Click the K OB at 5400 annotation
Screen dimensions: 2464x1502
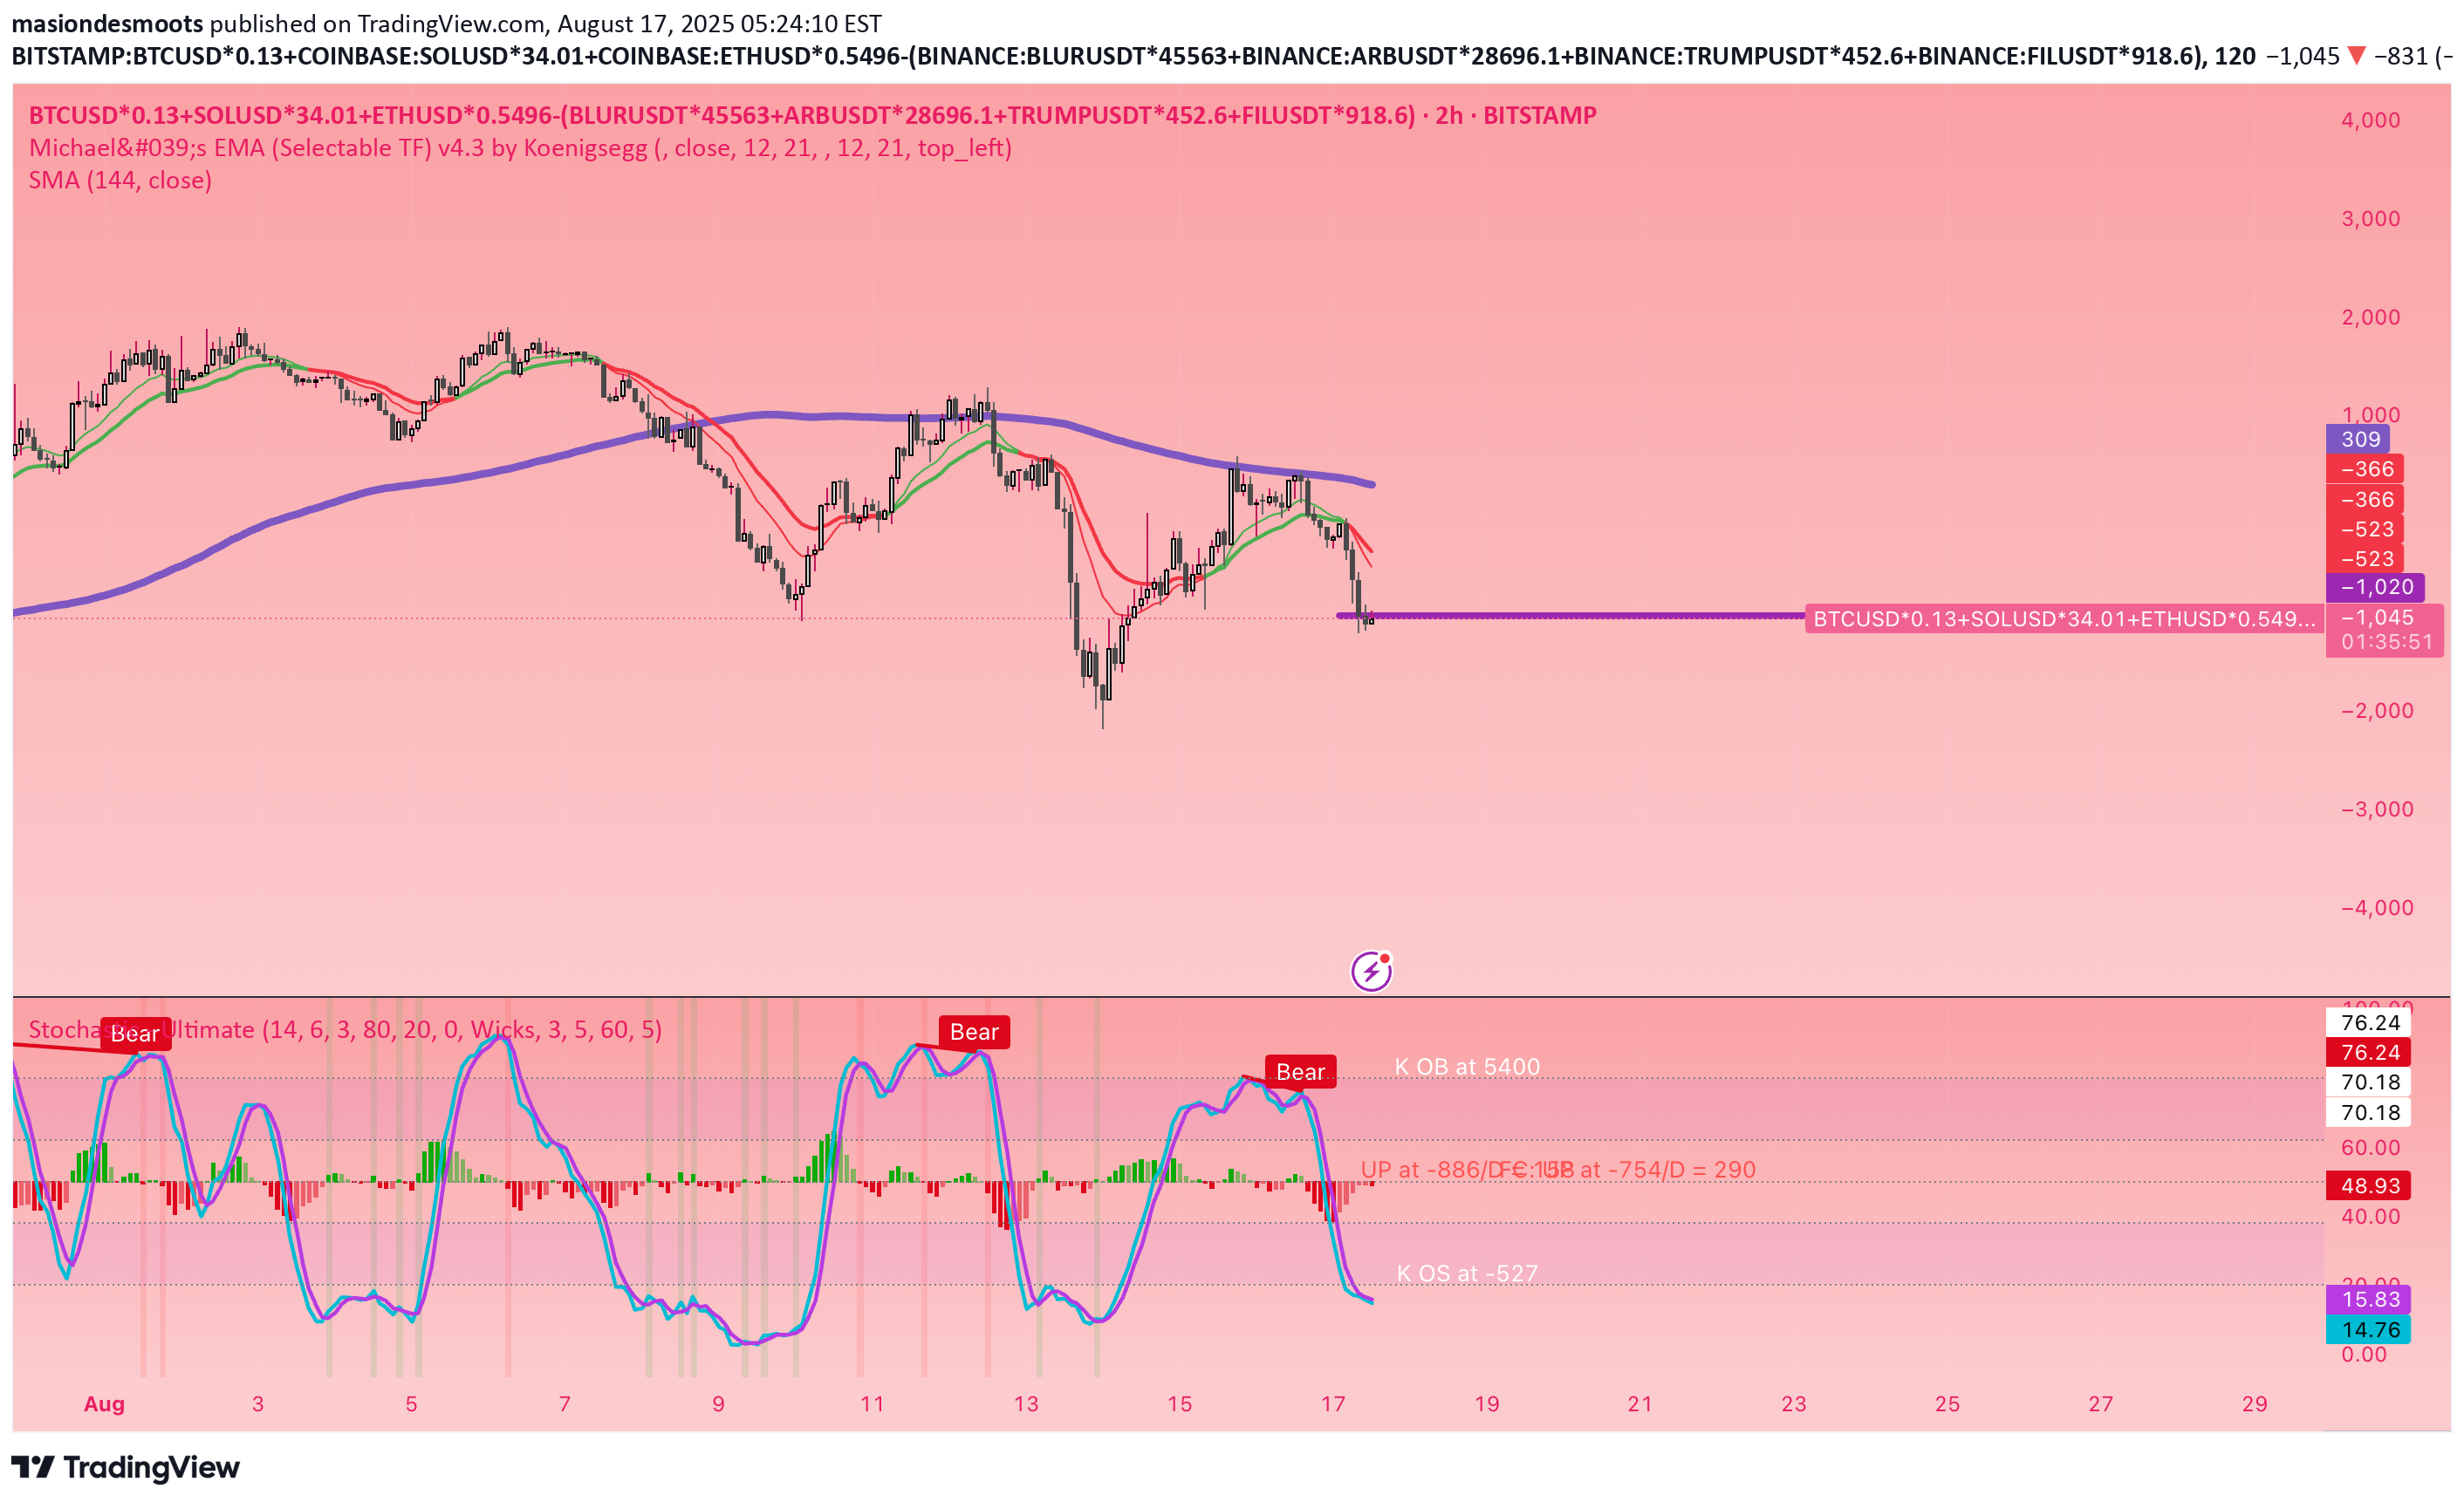point(1467,1066)
